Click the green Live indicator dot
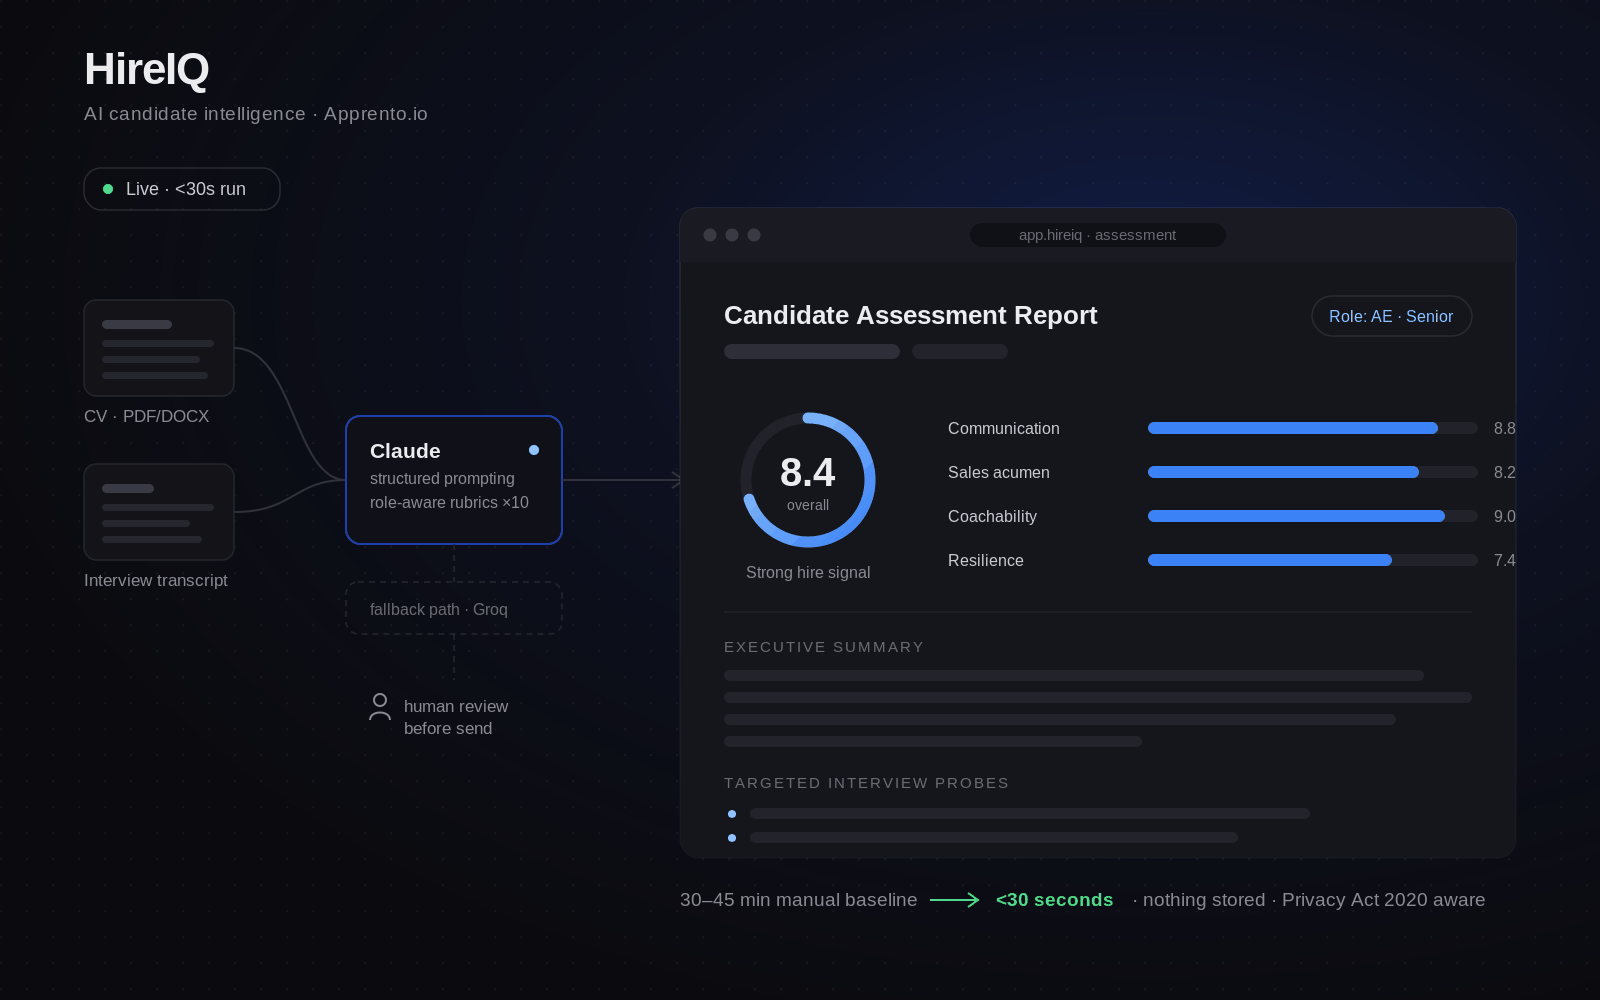1600x1000 pixels. pos(108,189)
